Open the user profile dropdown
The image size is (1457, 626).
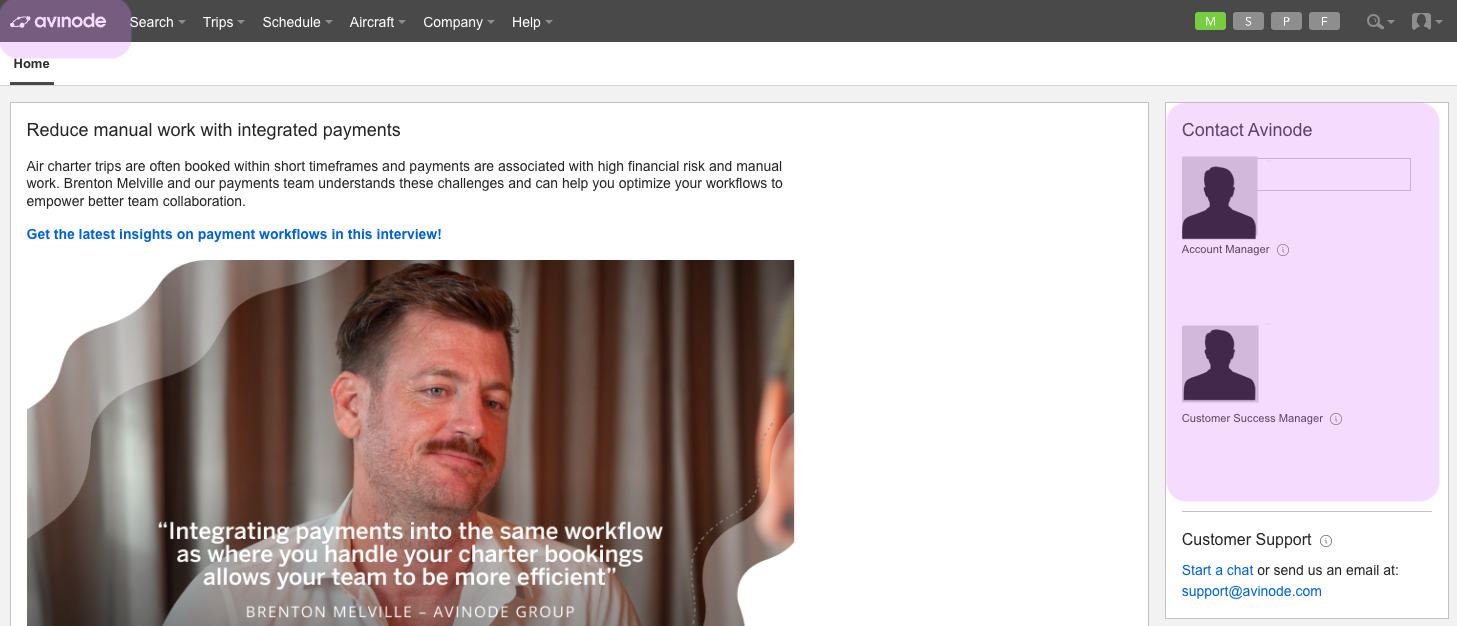pos(1427,21)
